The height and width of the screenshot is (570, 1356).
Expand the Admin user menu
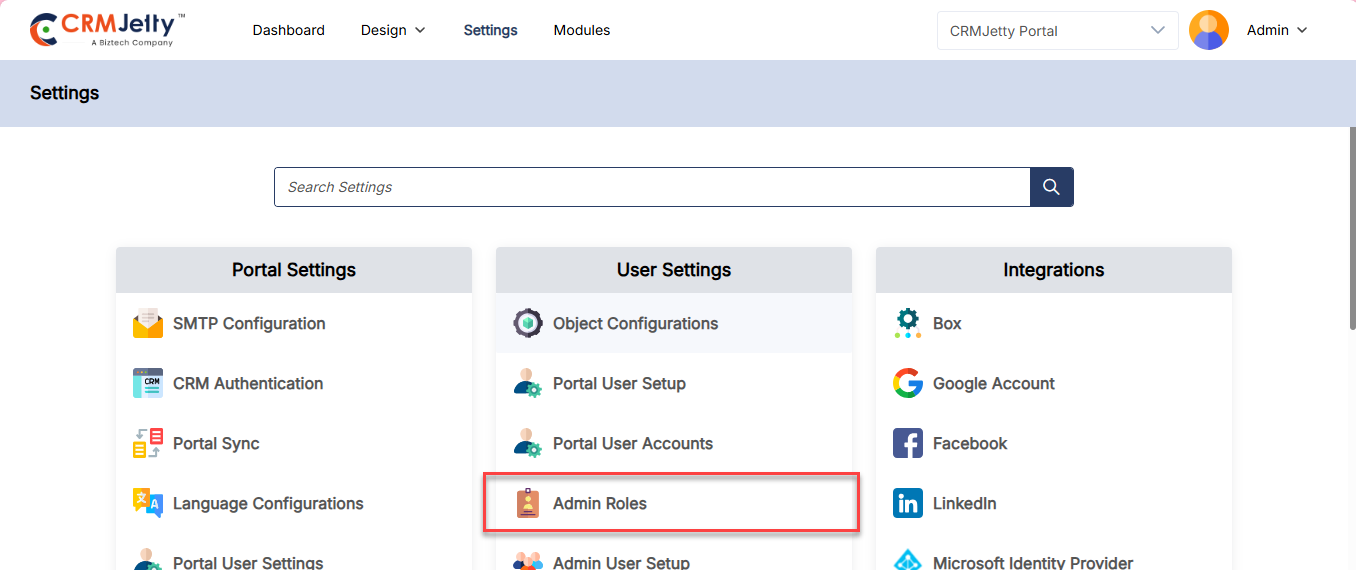point(1277,30)
